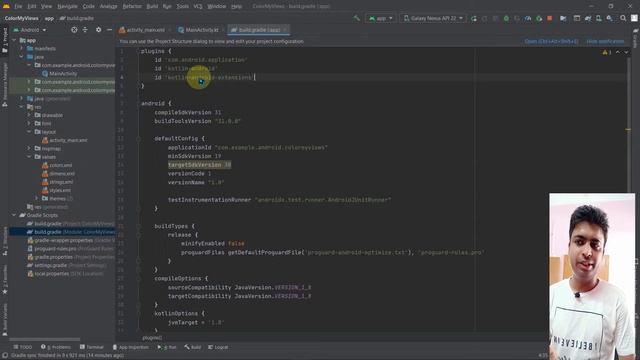Viewport: 640px width, 360px height.
Task: Expand the mipmap folder
Action: (29, 149)
